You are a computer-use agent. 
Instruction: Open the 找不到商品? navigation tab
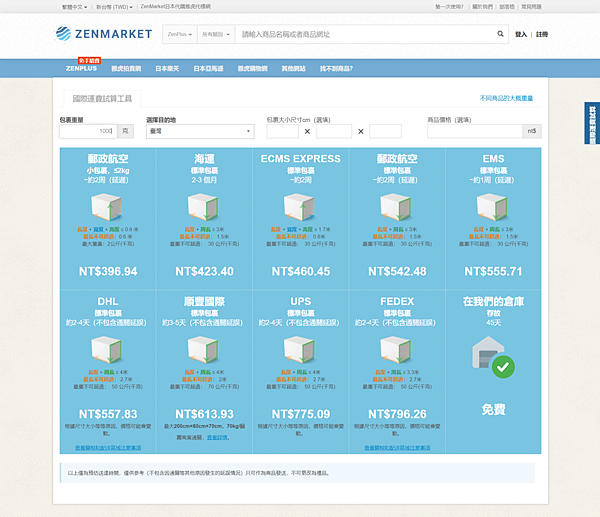coord(336,68)
